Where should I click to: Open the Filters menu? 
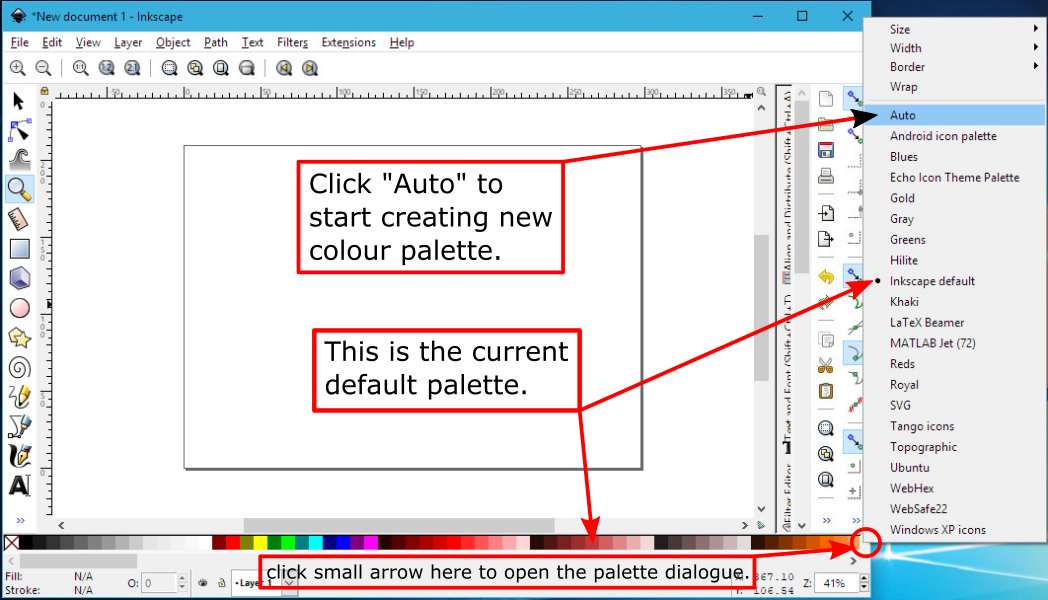pos(292,42)
